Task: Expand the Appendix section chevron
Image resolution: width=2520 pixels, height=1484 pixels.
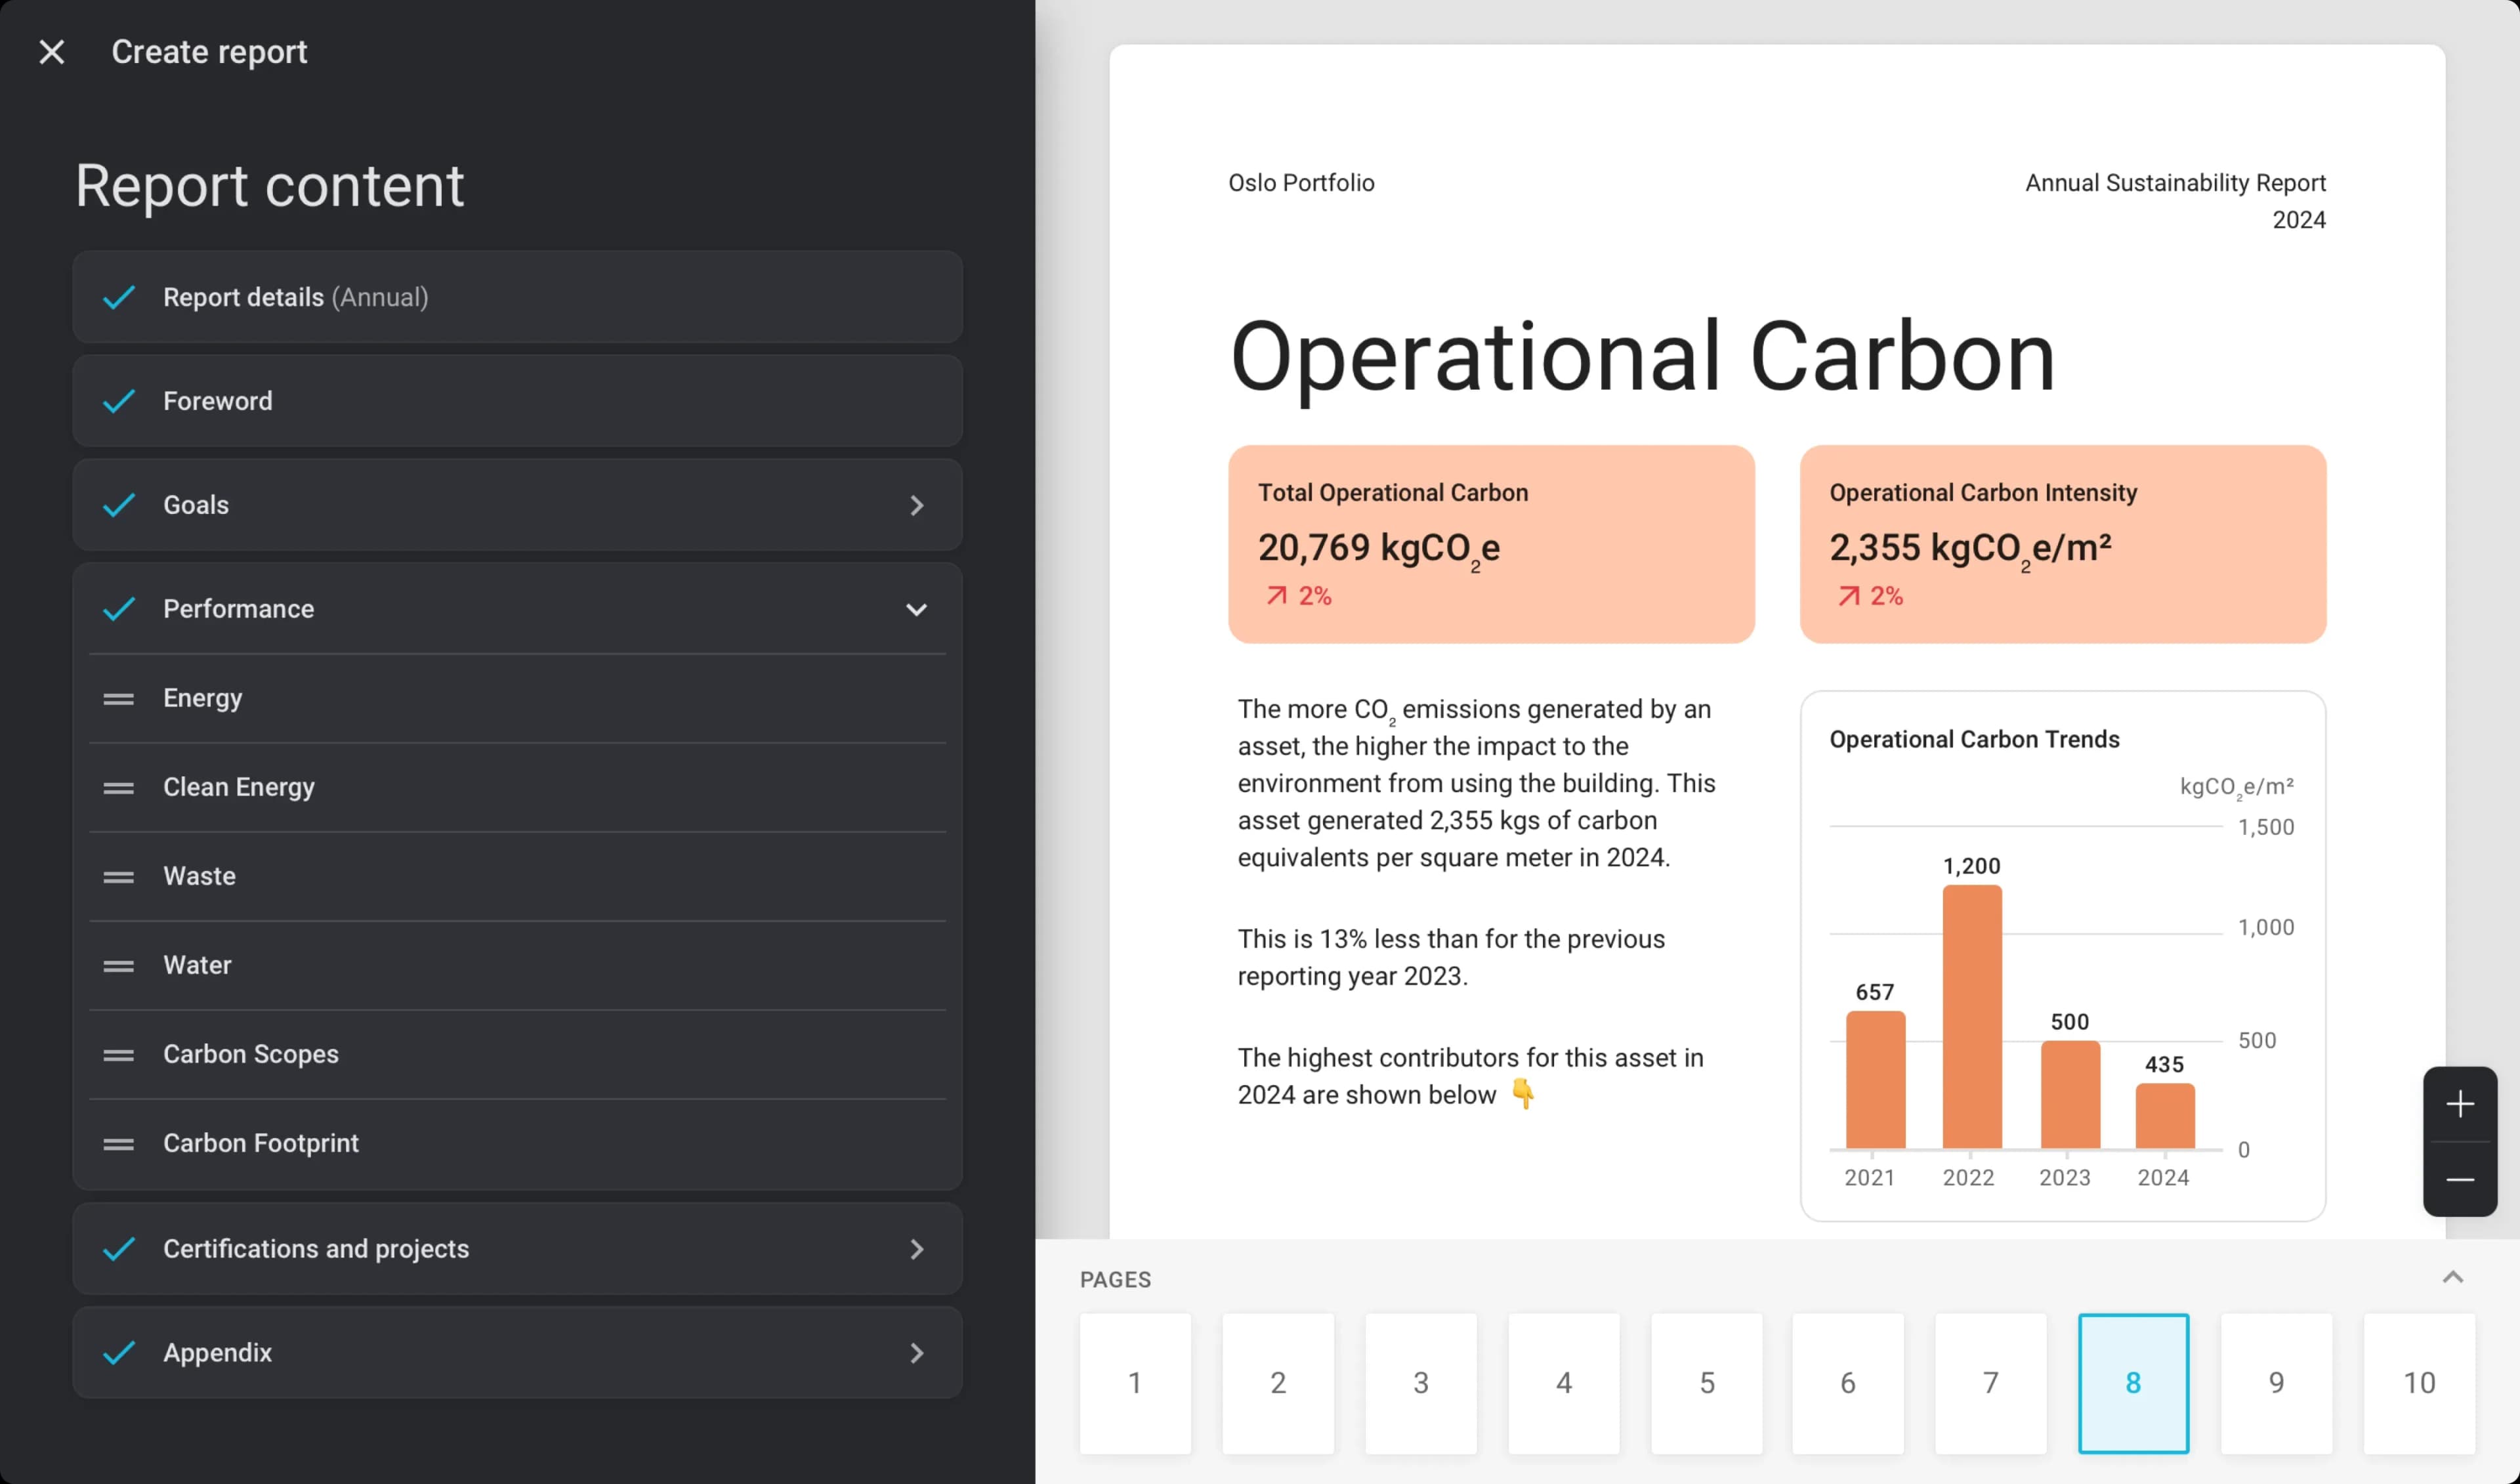Action: click(917, 1354)
